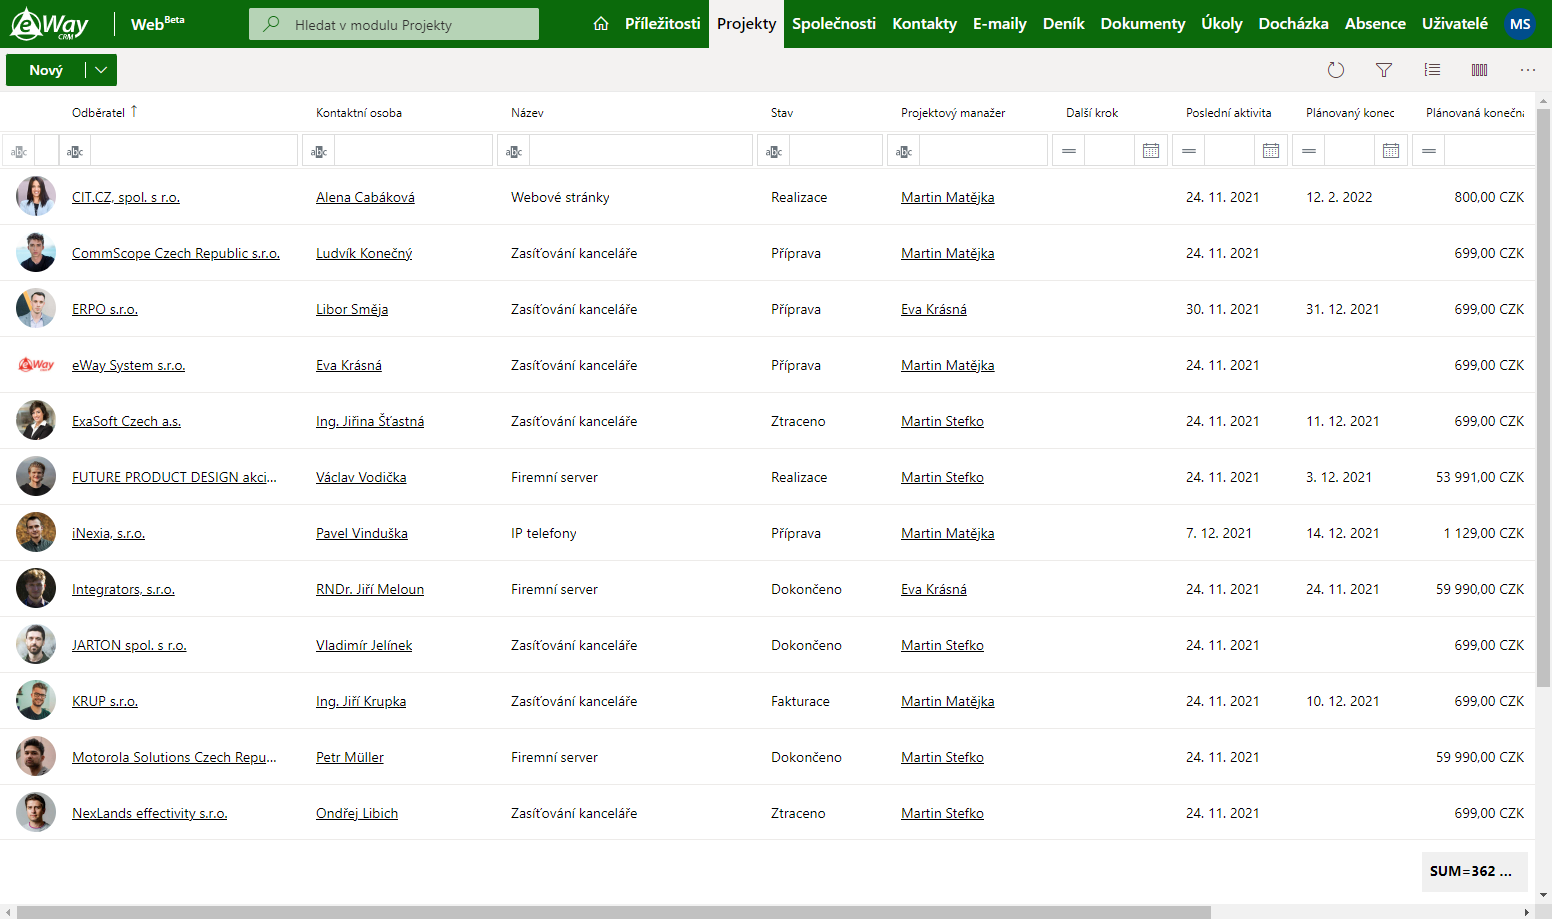1552x919 pixels.
Task: Click the Nový button
Action: pos(46,70)
